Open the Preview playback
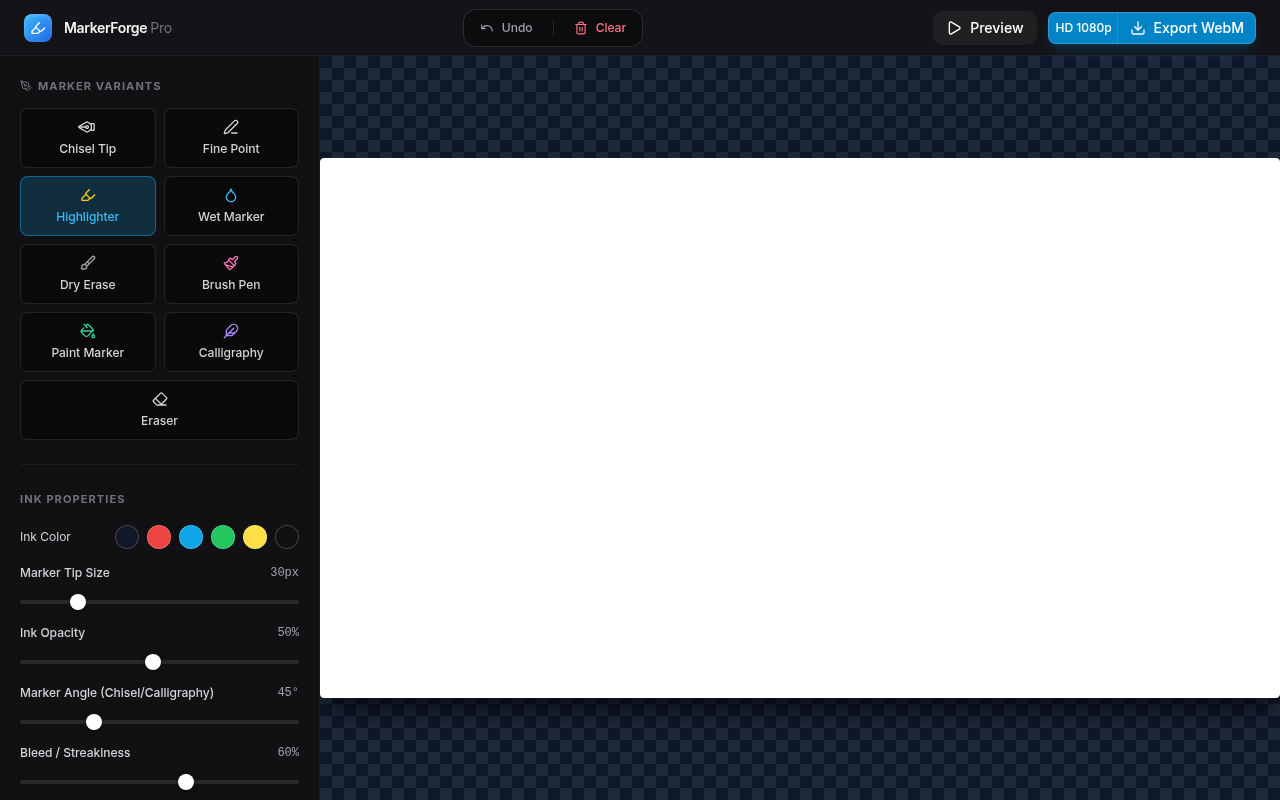The image size is (1280, 800). pyautogui.click(x=985, y=28)
